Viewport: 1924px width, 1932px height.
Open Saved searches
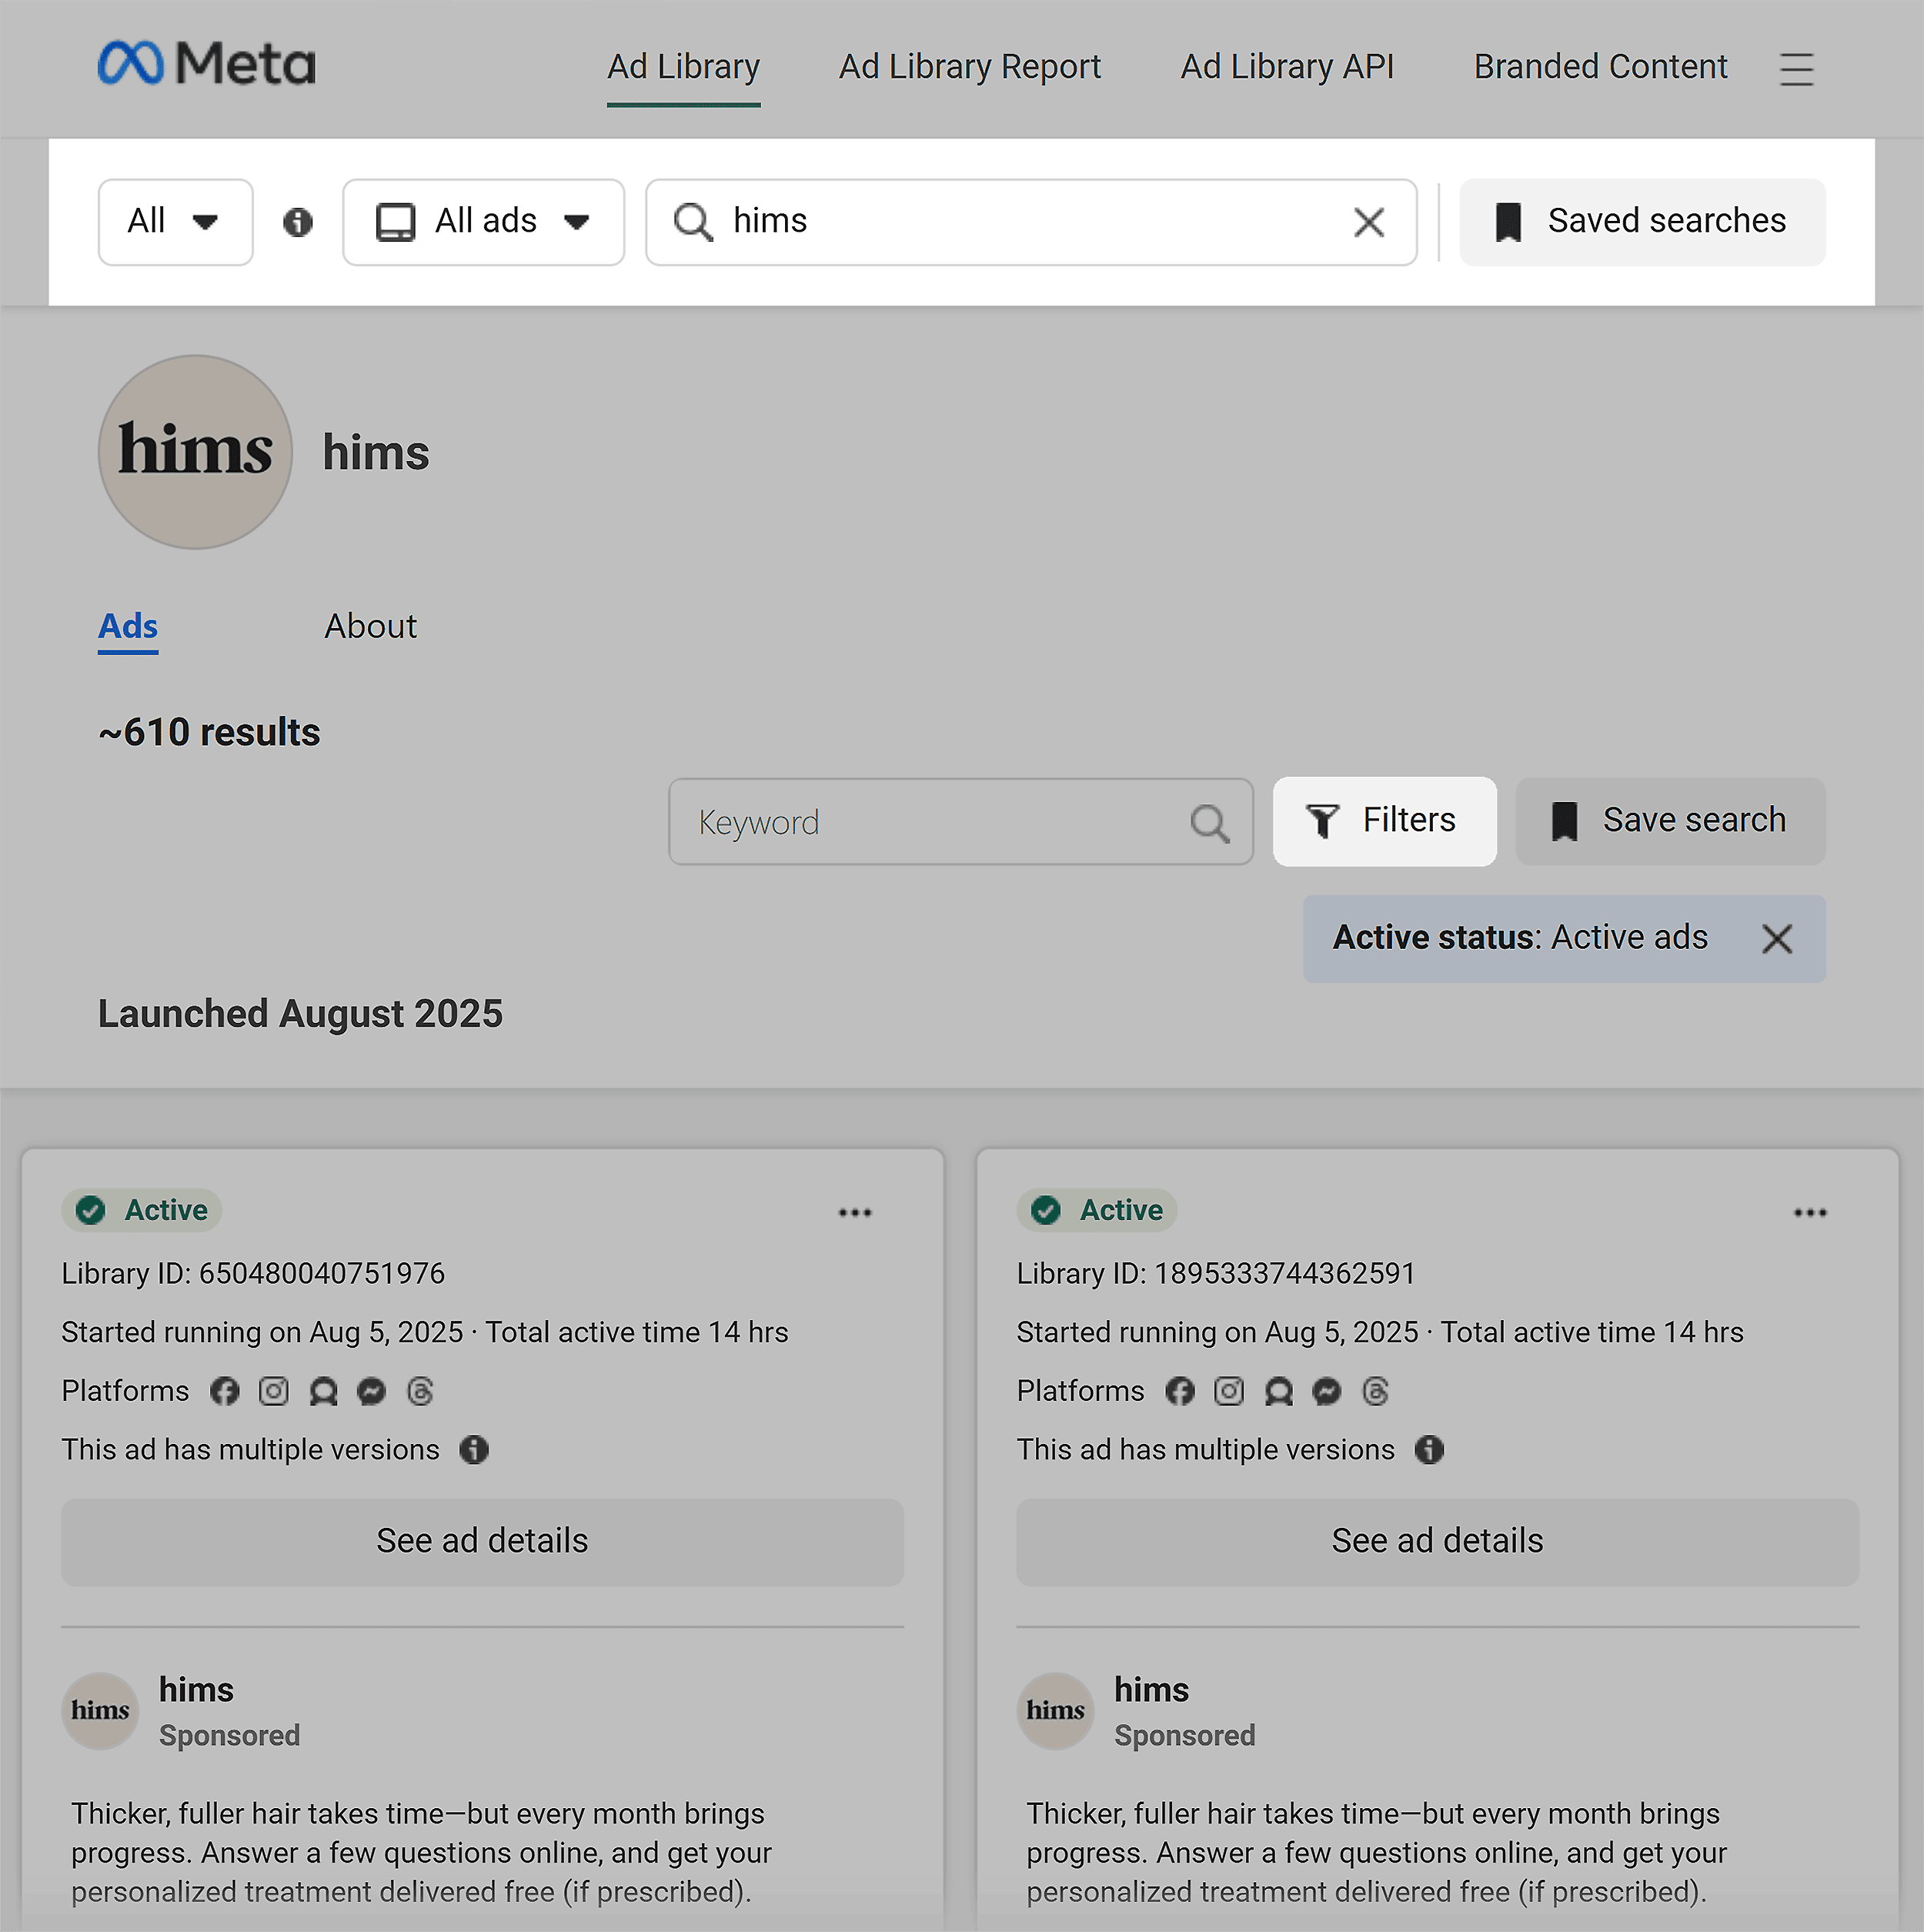1642,222
